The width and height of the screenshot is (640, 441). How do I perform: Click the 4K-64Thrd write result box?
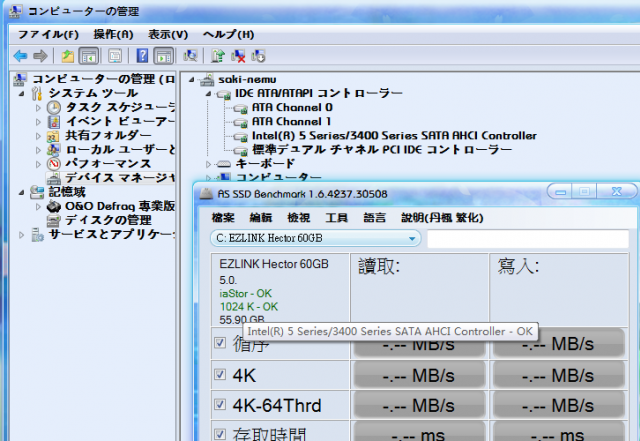(x=558, y=405)
